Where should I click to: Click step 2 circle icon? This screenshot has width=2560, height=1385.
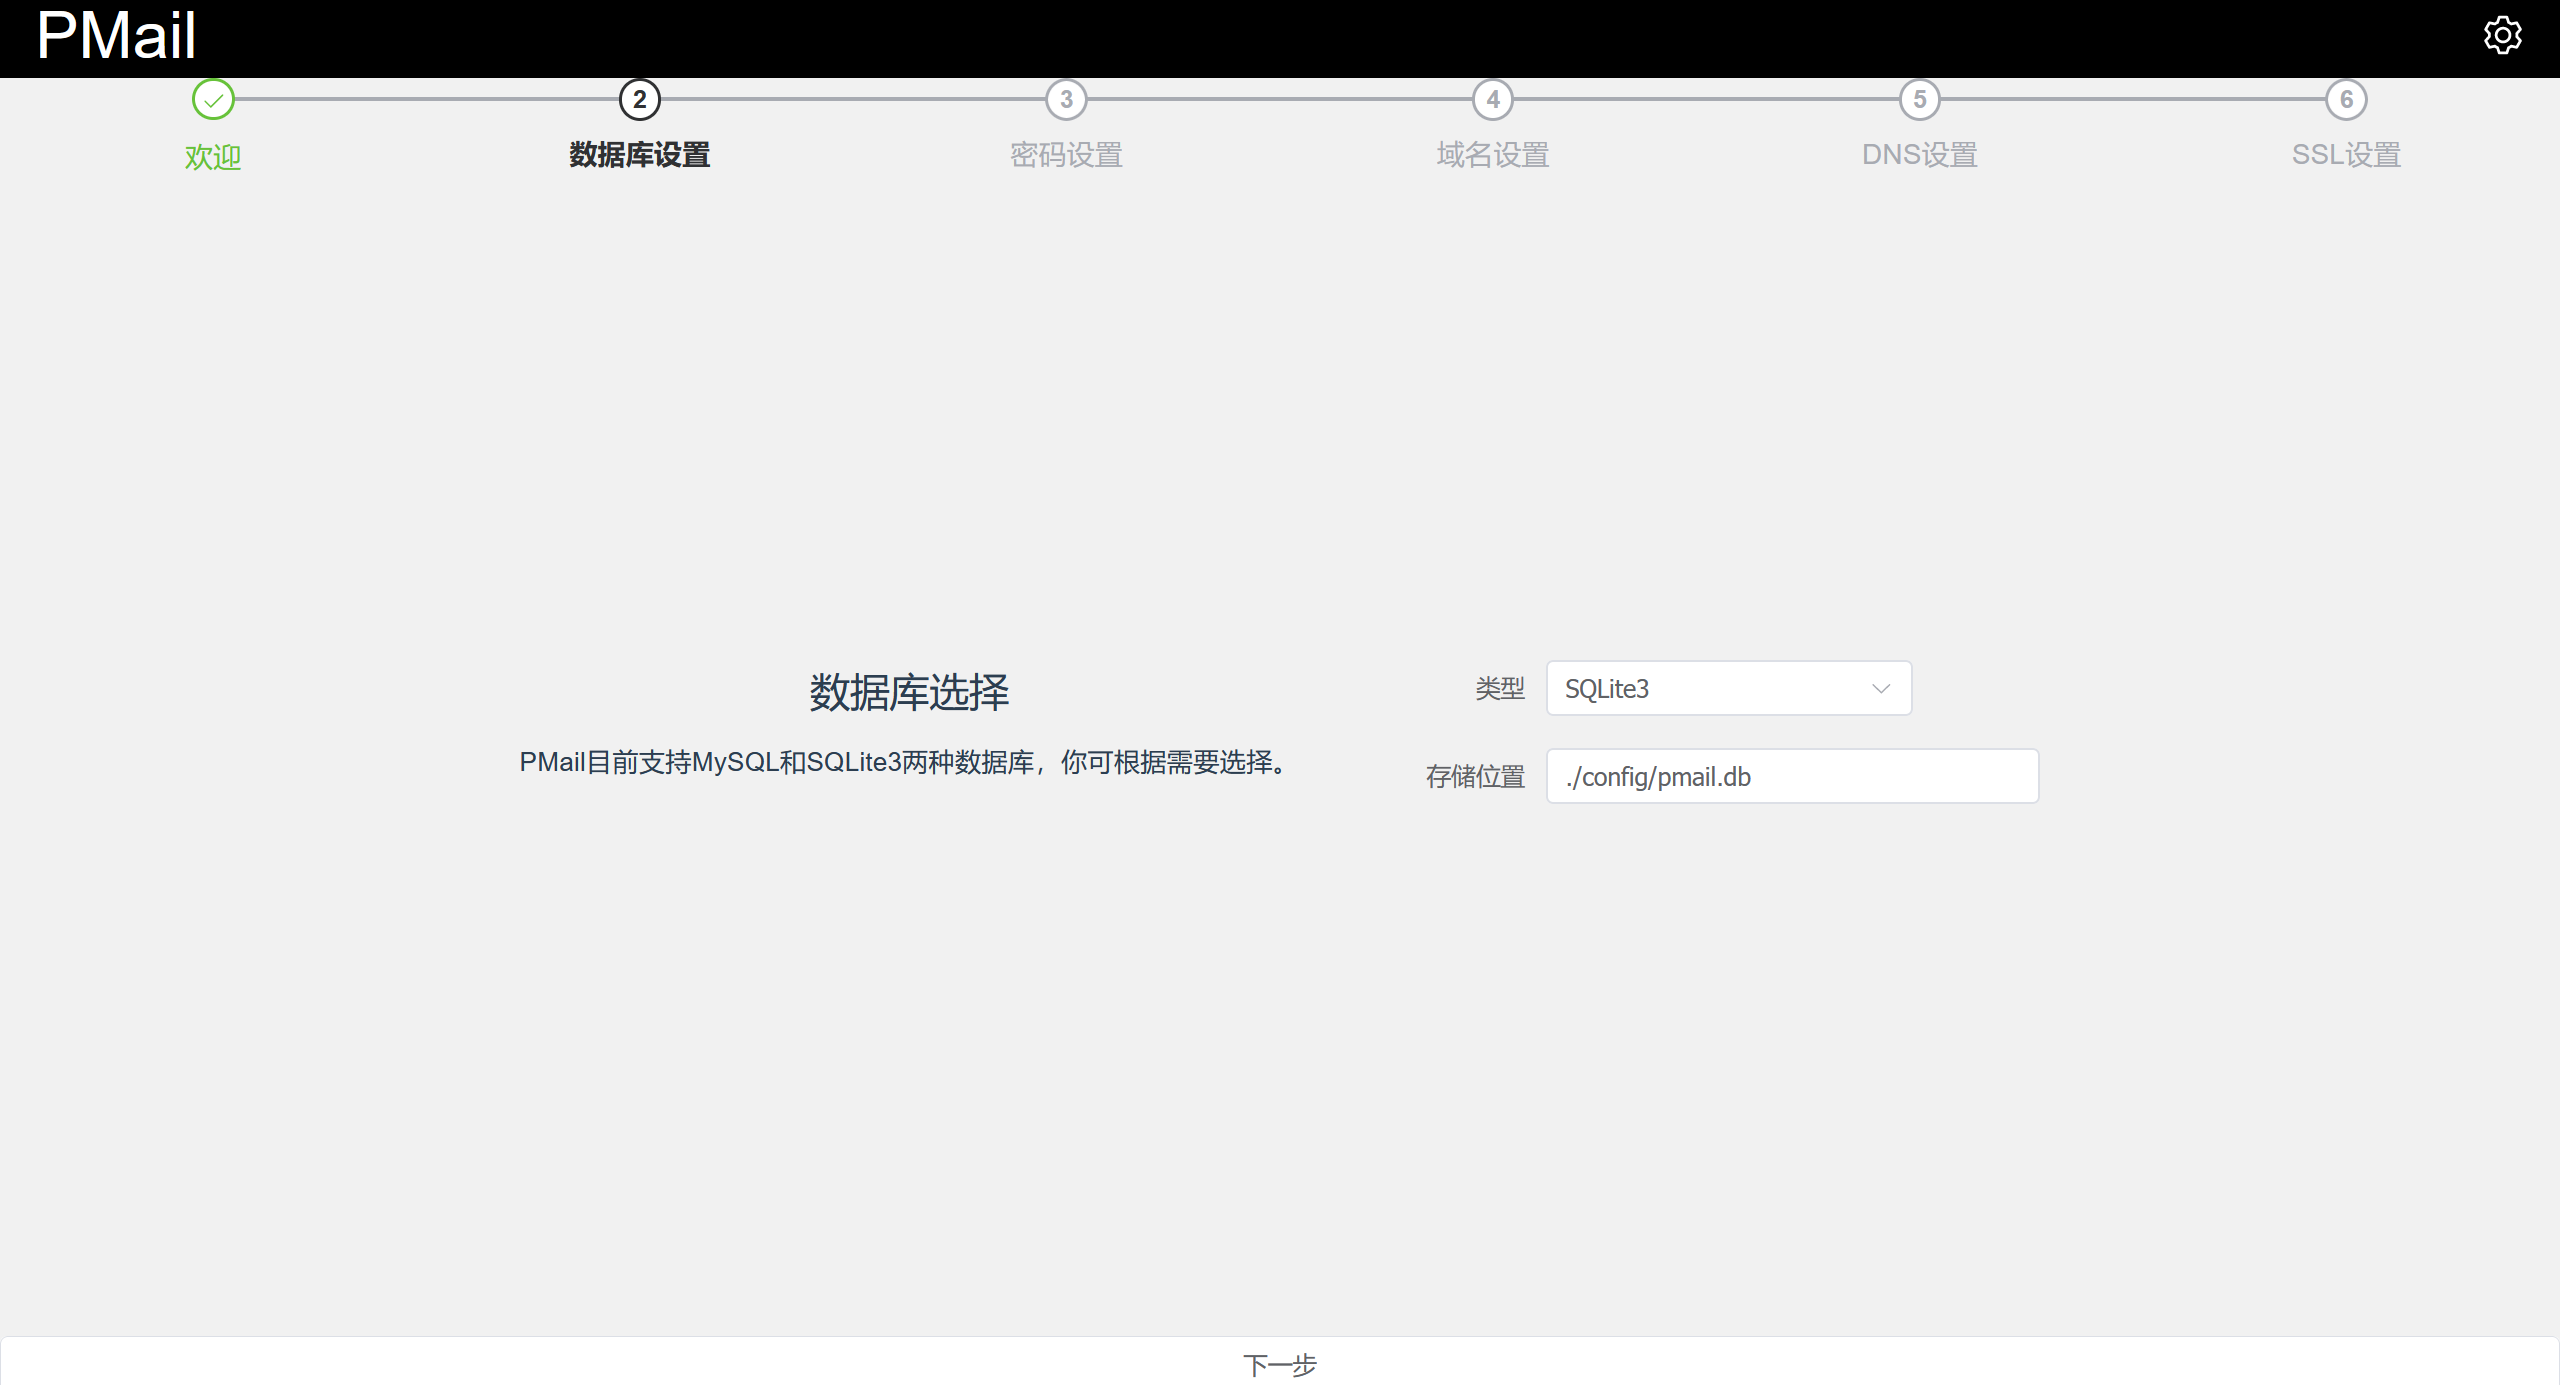coord(640,100)
